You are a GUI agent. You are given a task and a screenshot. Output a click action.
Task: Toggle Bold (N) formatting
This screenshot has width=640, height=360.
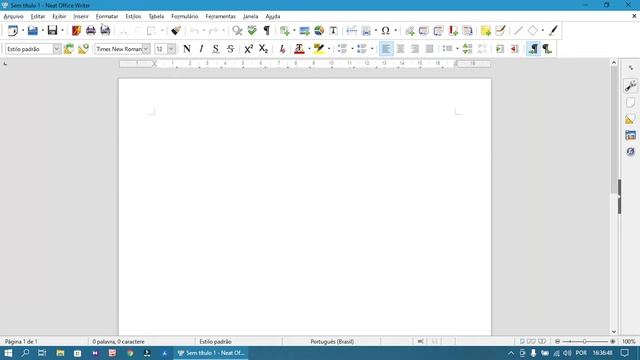[x=187, y=49]
